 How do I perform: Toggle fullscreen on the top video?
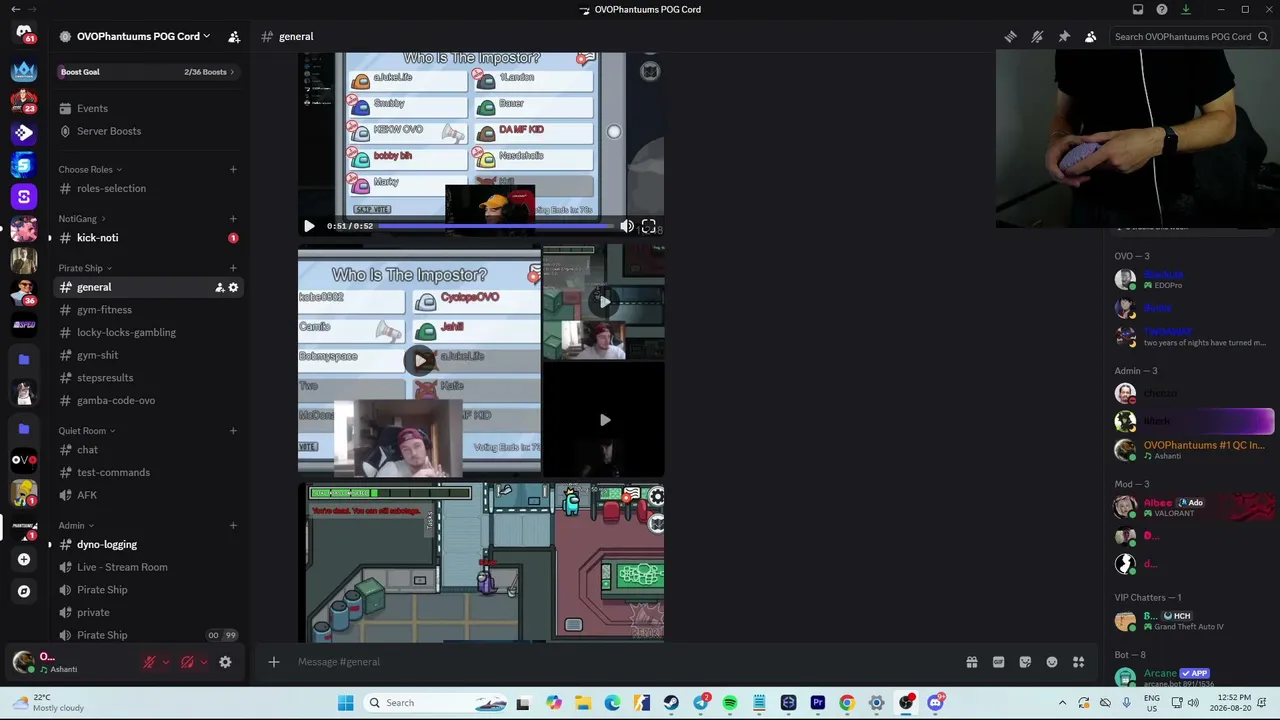(649, 226)
